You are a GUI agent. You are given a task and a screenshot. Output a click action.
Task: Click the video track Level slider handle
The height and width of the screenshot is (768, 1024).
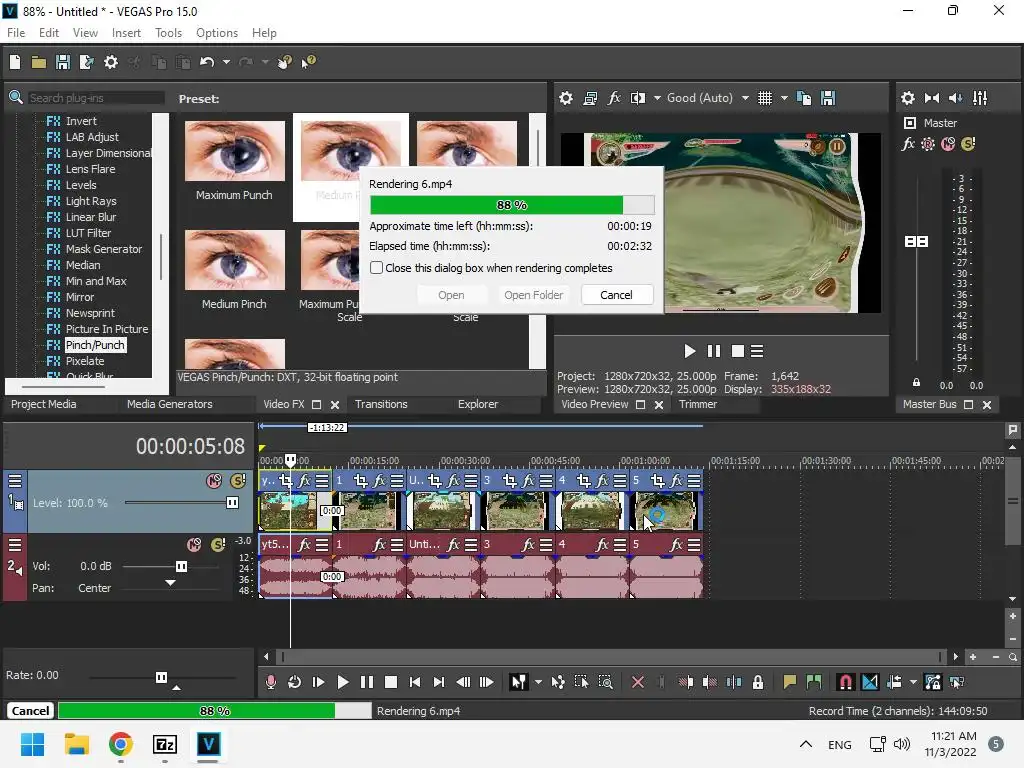[232, 502]
